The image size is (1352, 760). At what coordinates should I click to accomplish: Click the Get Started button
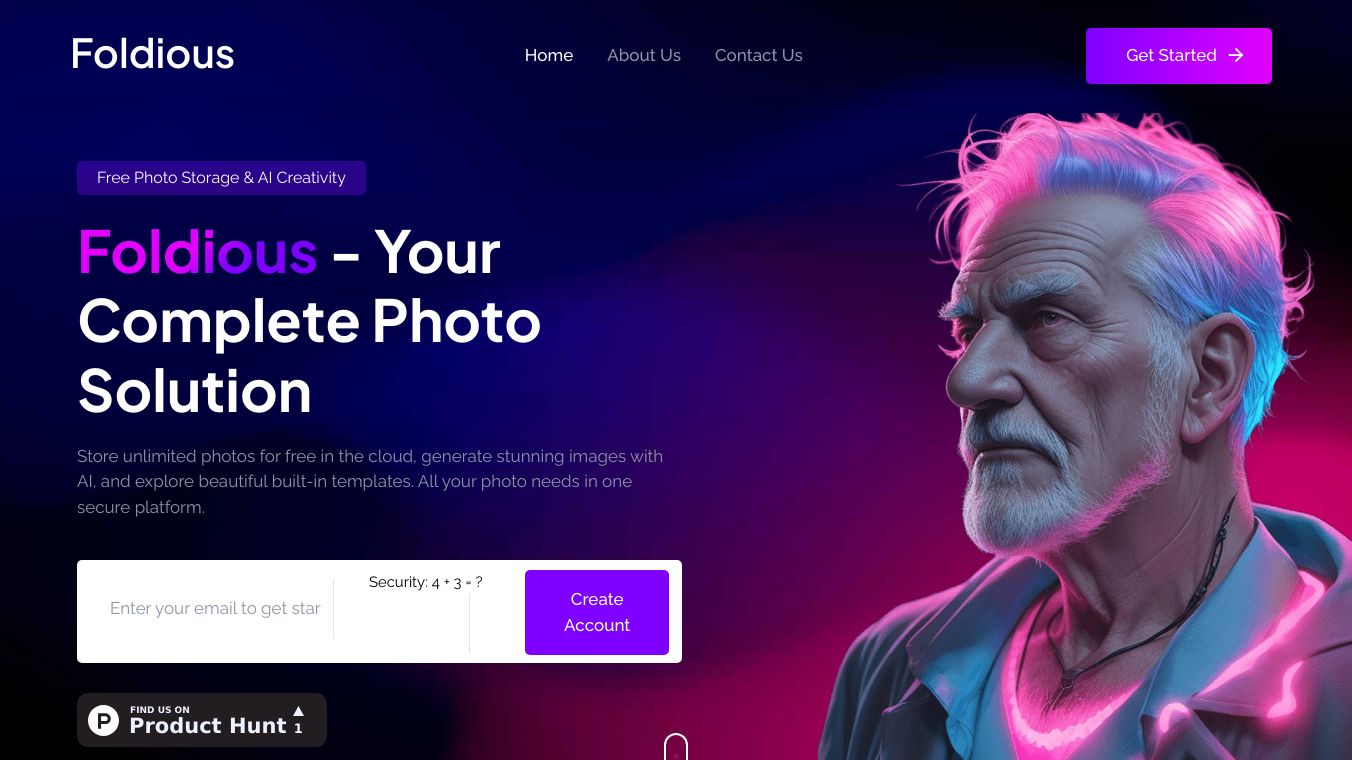[x=1179, y=56]
